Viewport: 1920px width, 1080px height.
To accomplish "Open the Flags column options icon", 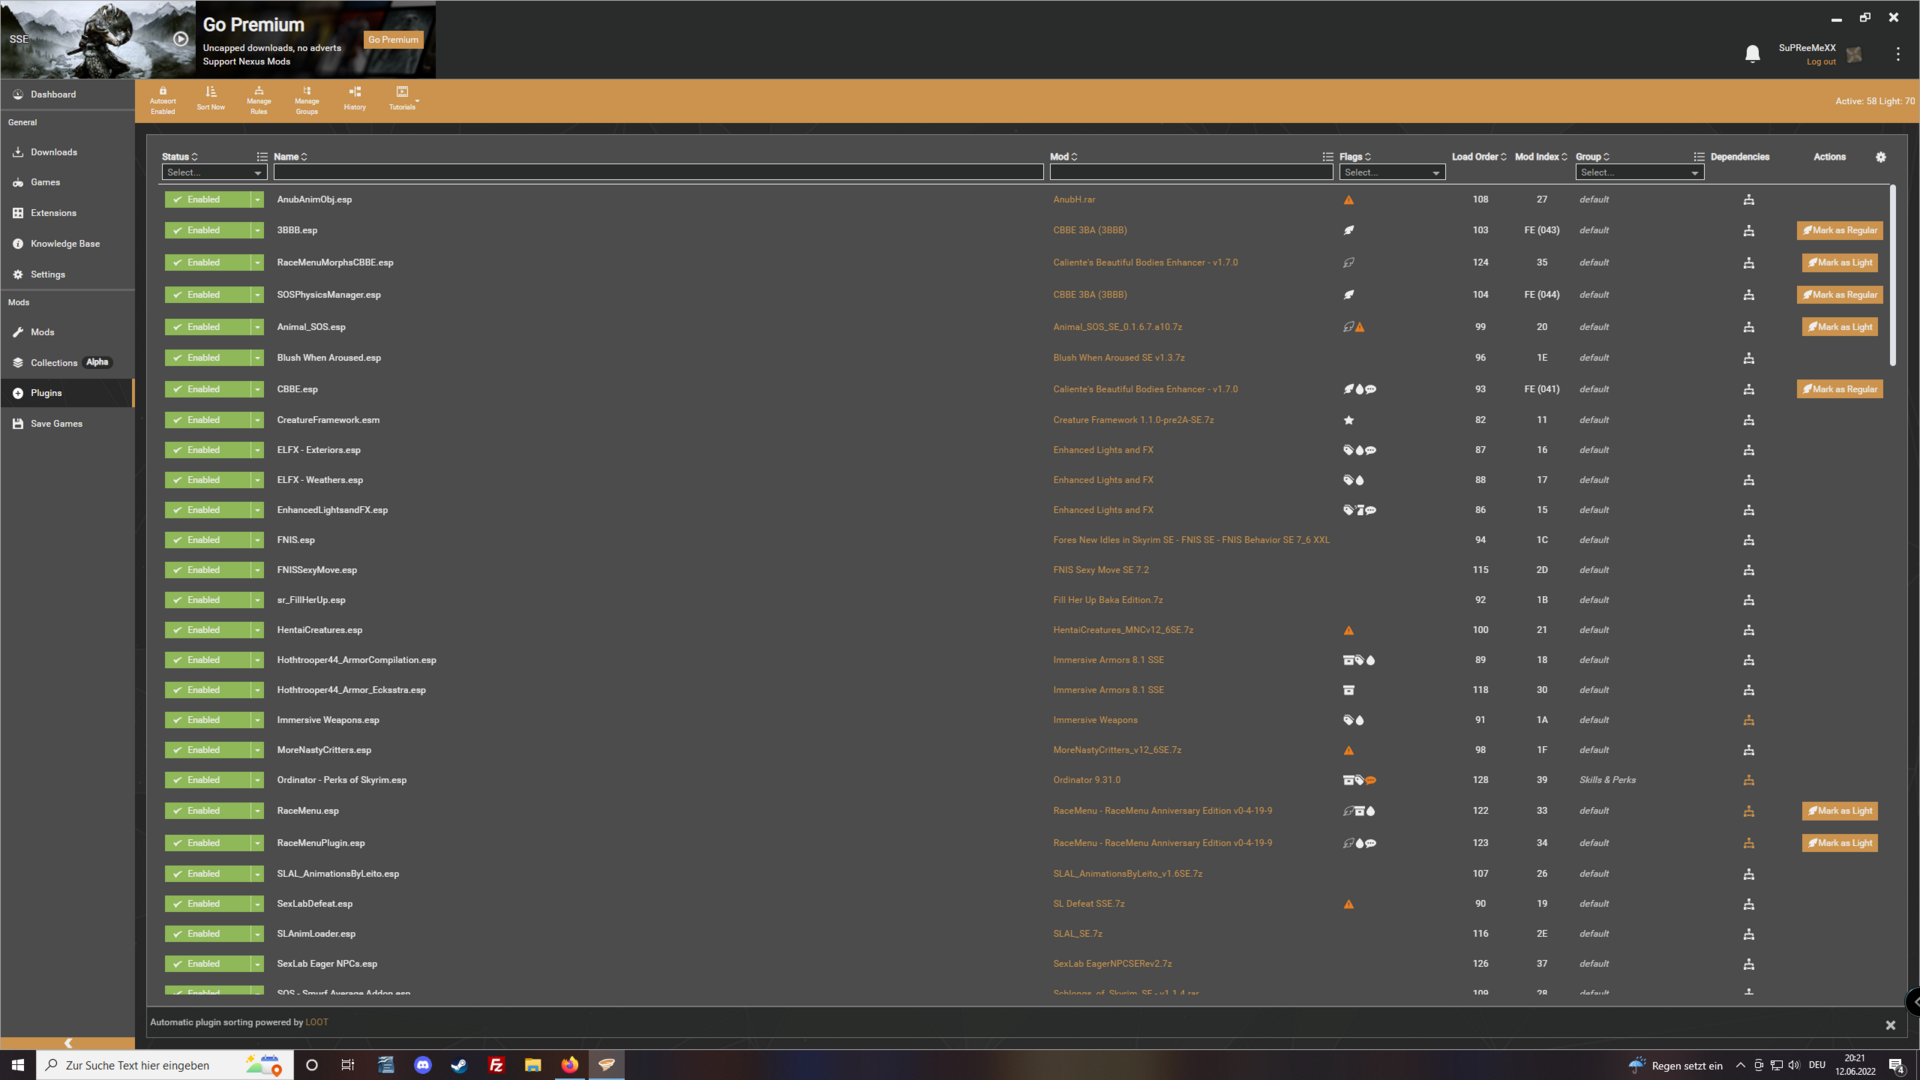I will (x=1327, y=157).
